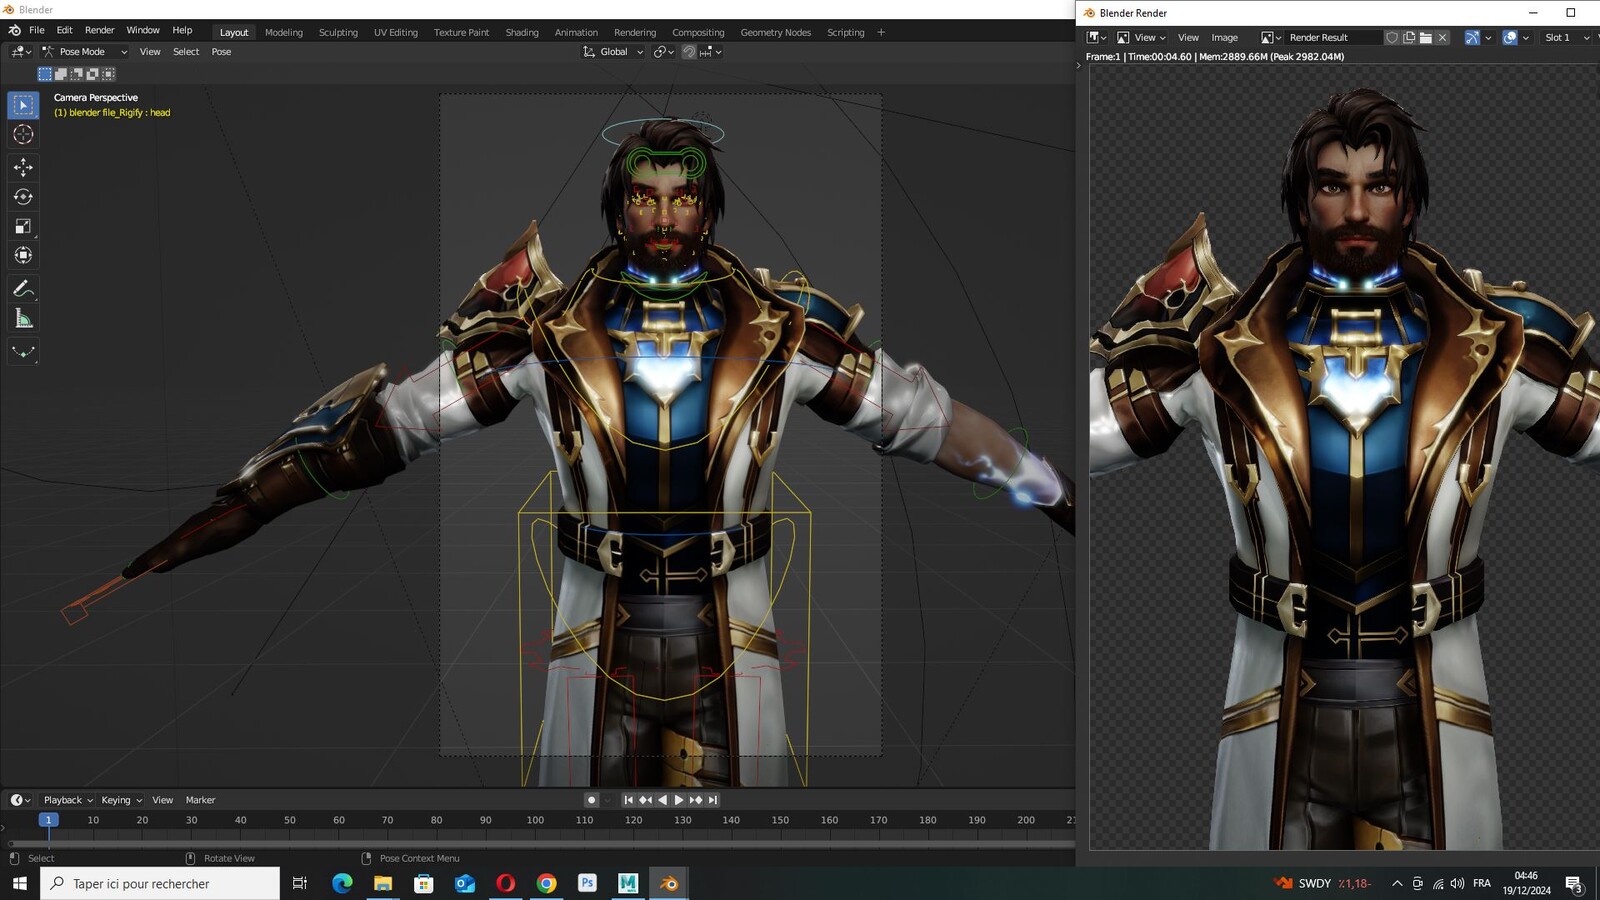
Task: Play the animation forward
Action: 679,800
